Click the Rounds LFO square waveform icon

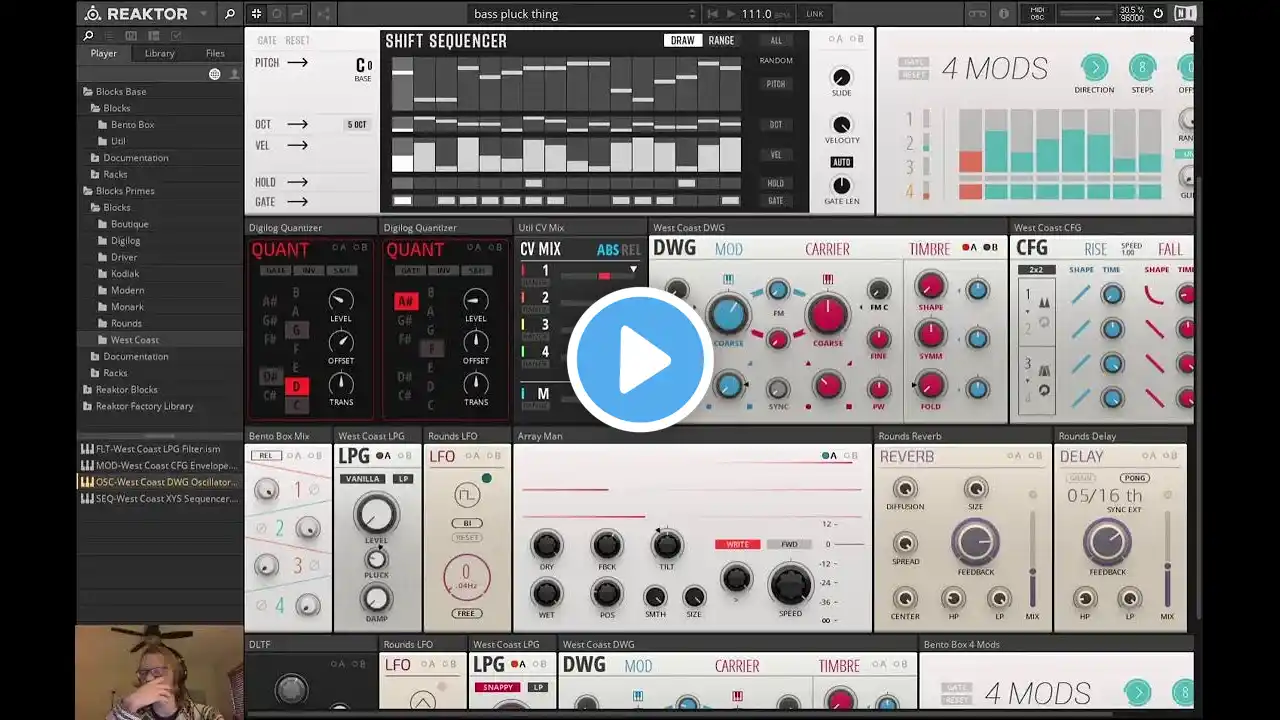[465, 496]
